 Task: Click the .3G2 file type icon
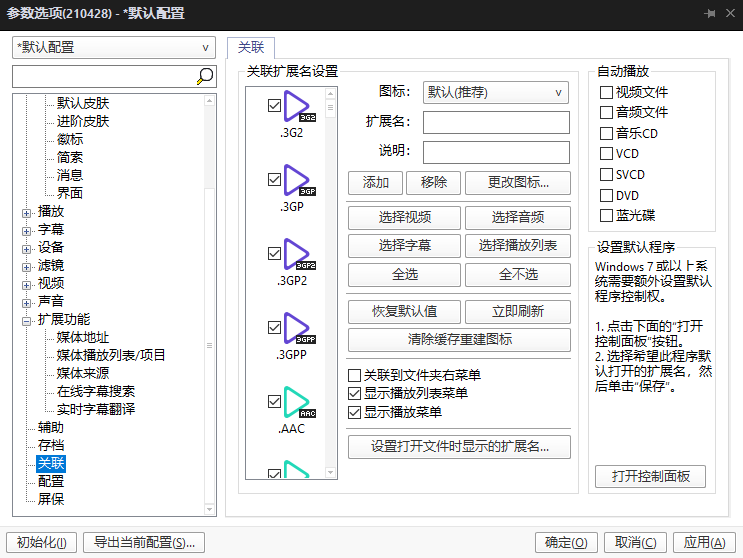298,107
